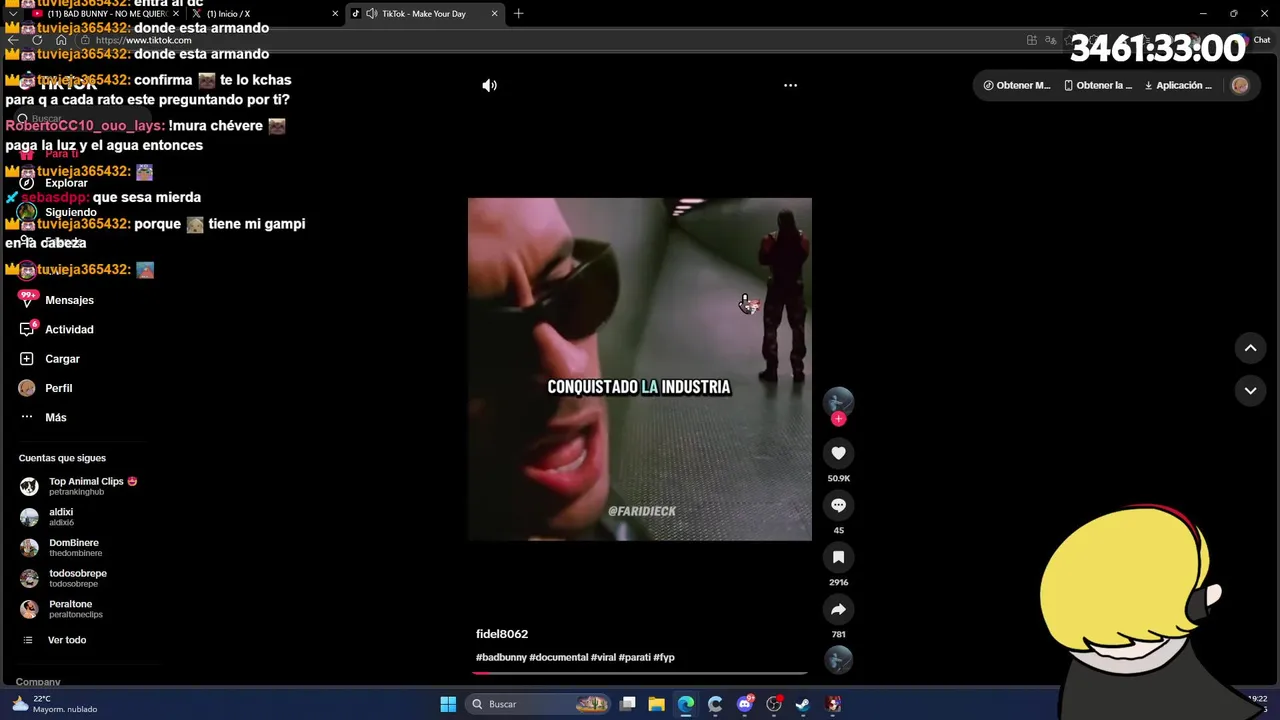This screenshot has height=720, width=1280.
Task: Close the TikTok browser tab
Action: [494, 14]
